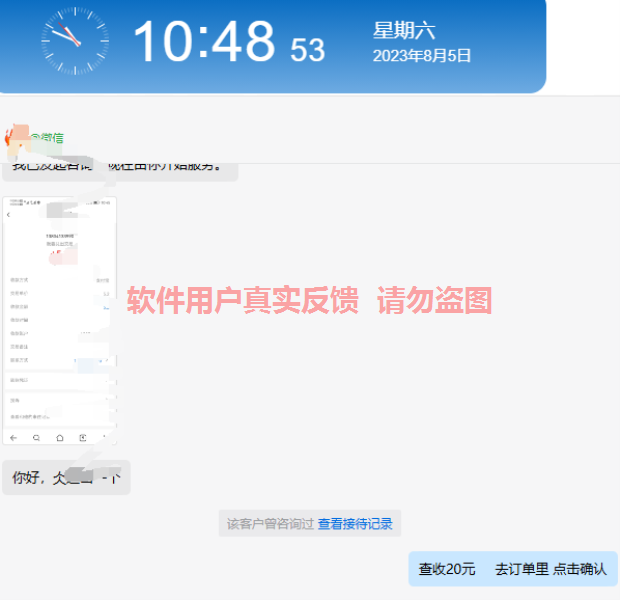Click the digital time 10:48

[204, 42]
